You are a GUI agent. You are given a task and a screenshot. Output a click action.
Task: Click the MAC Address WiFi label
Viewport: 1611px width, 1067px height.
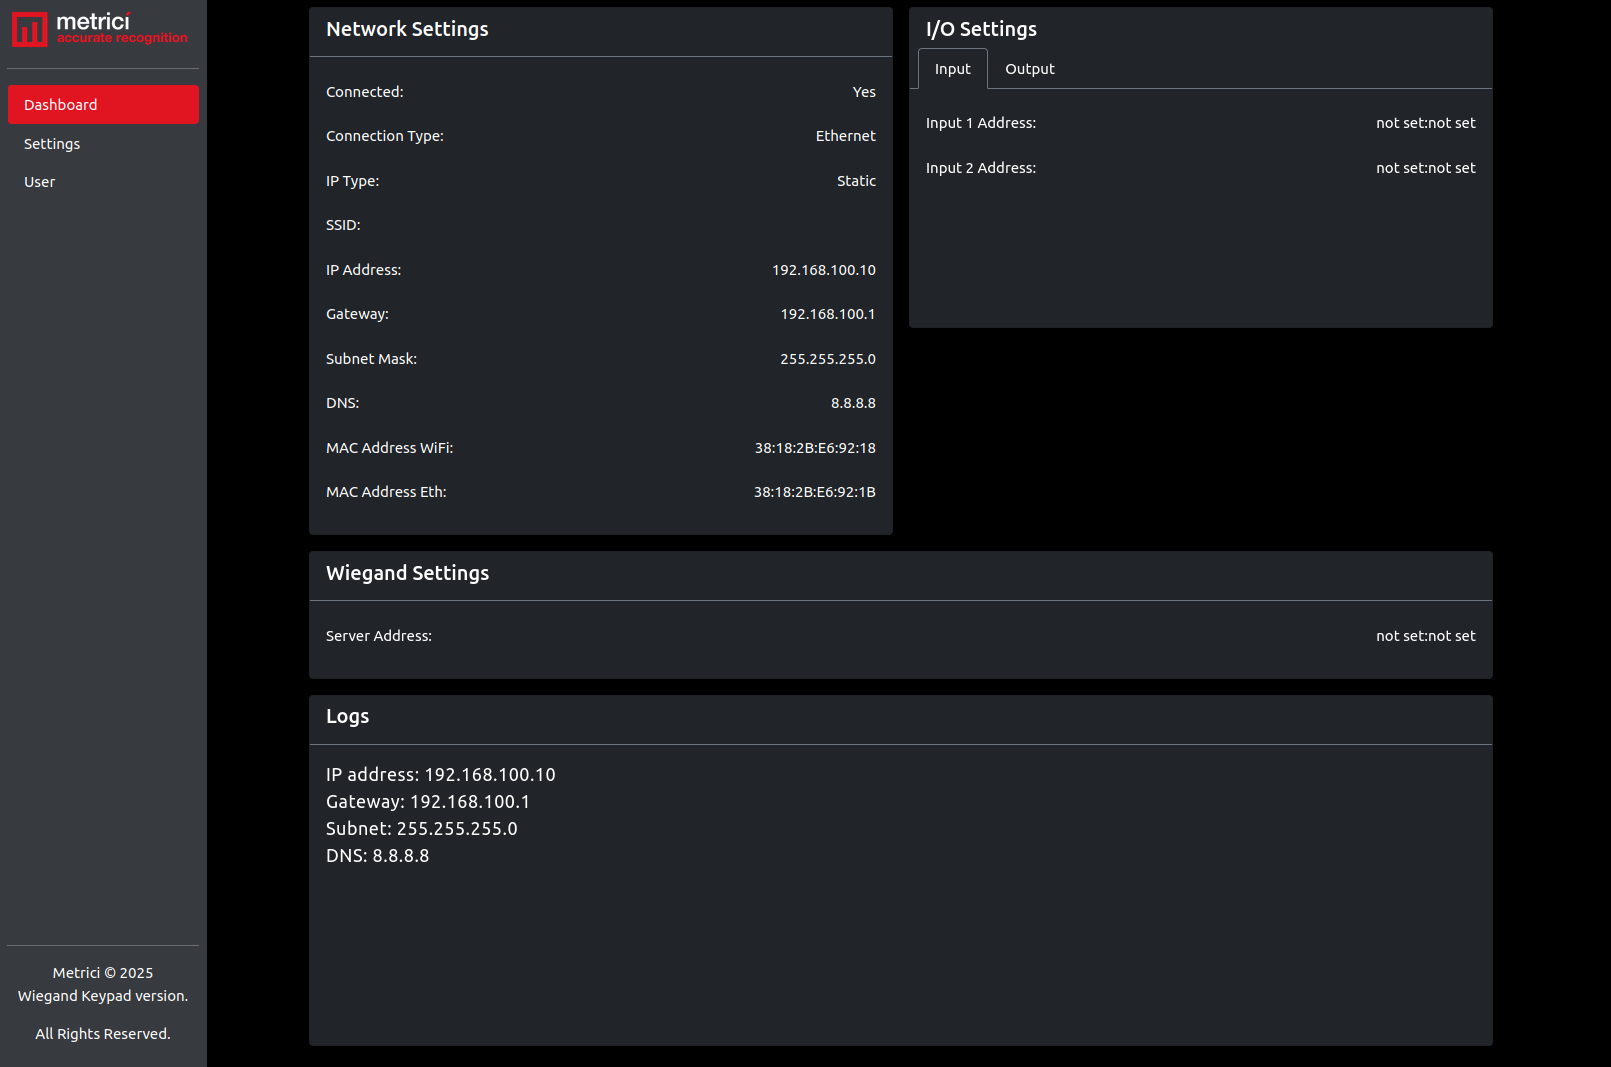pyautogui.click(x=390, y=448)
